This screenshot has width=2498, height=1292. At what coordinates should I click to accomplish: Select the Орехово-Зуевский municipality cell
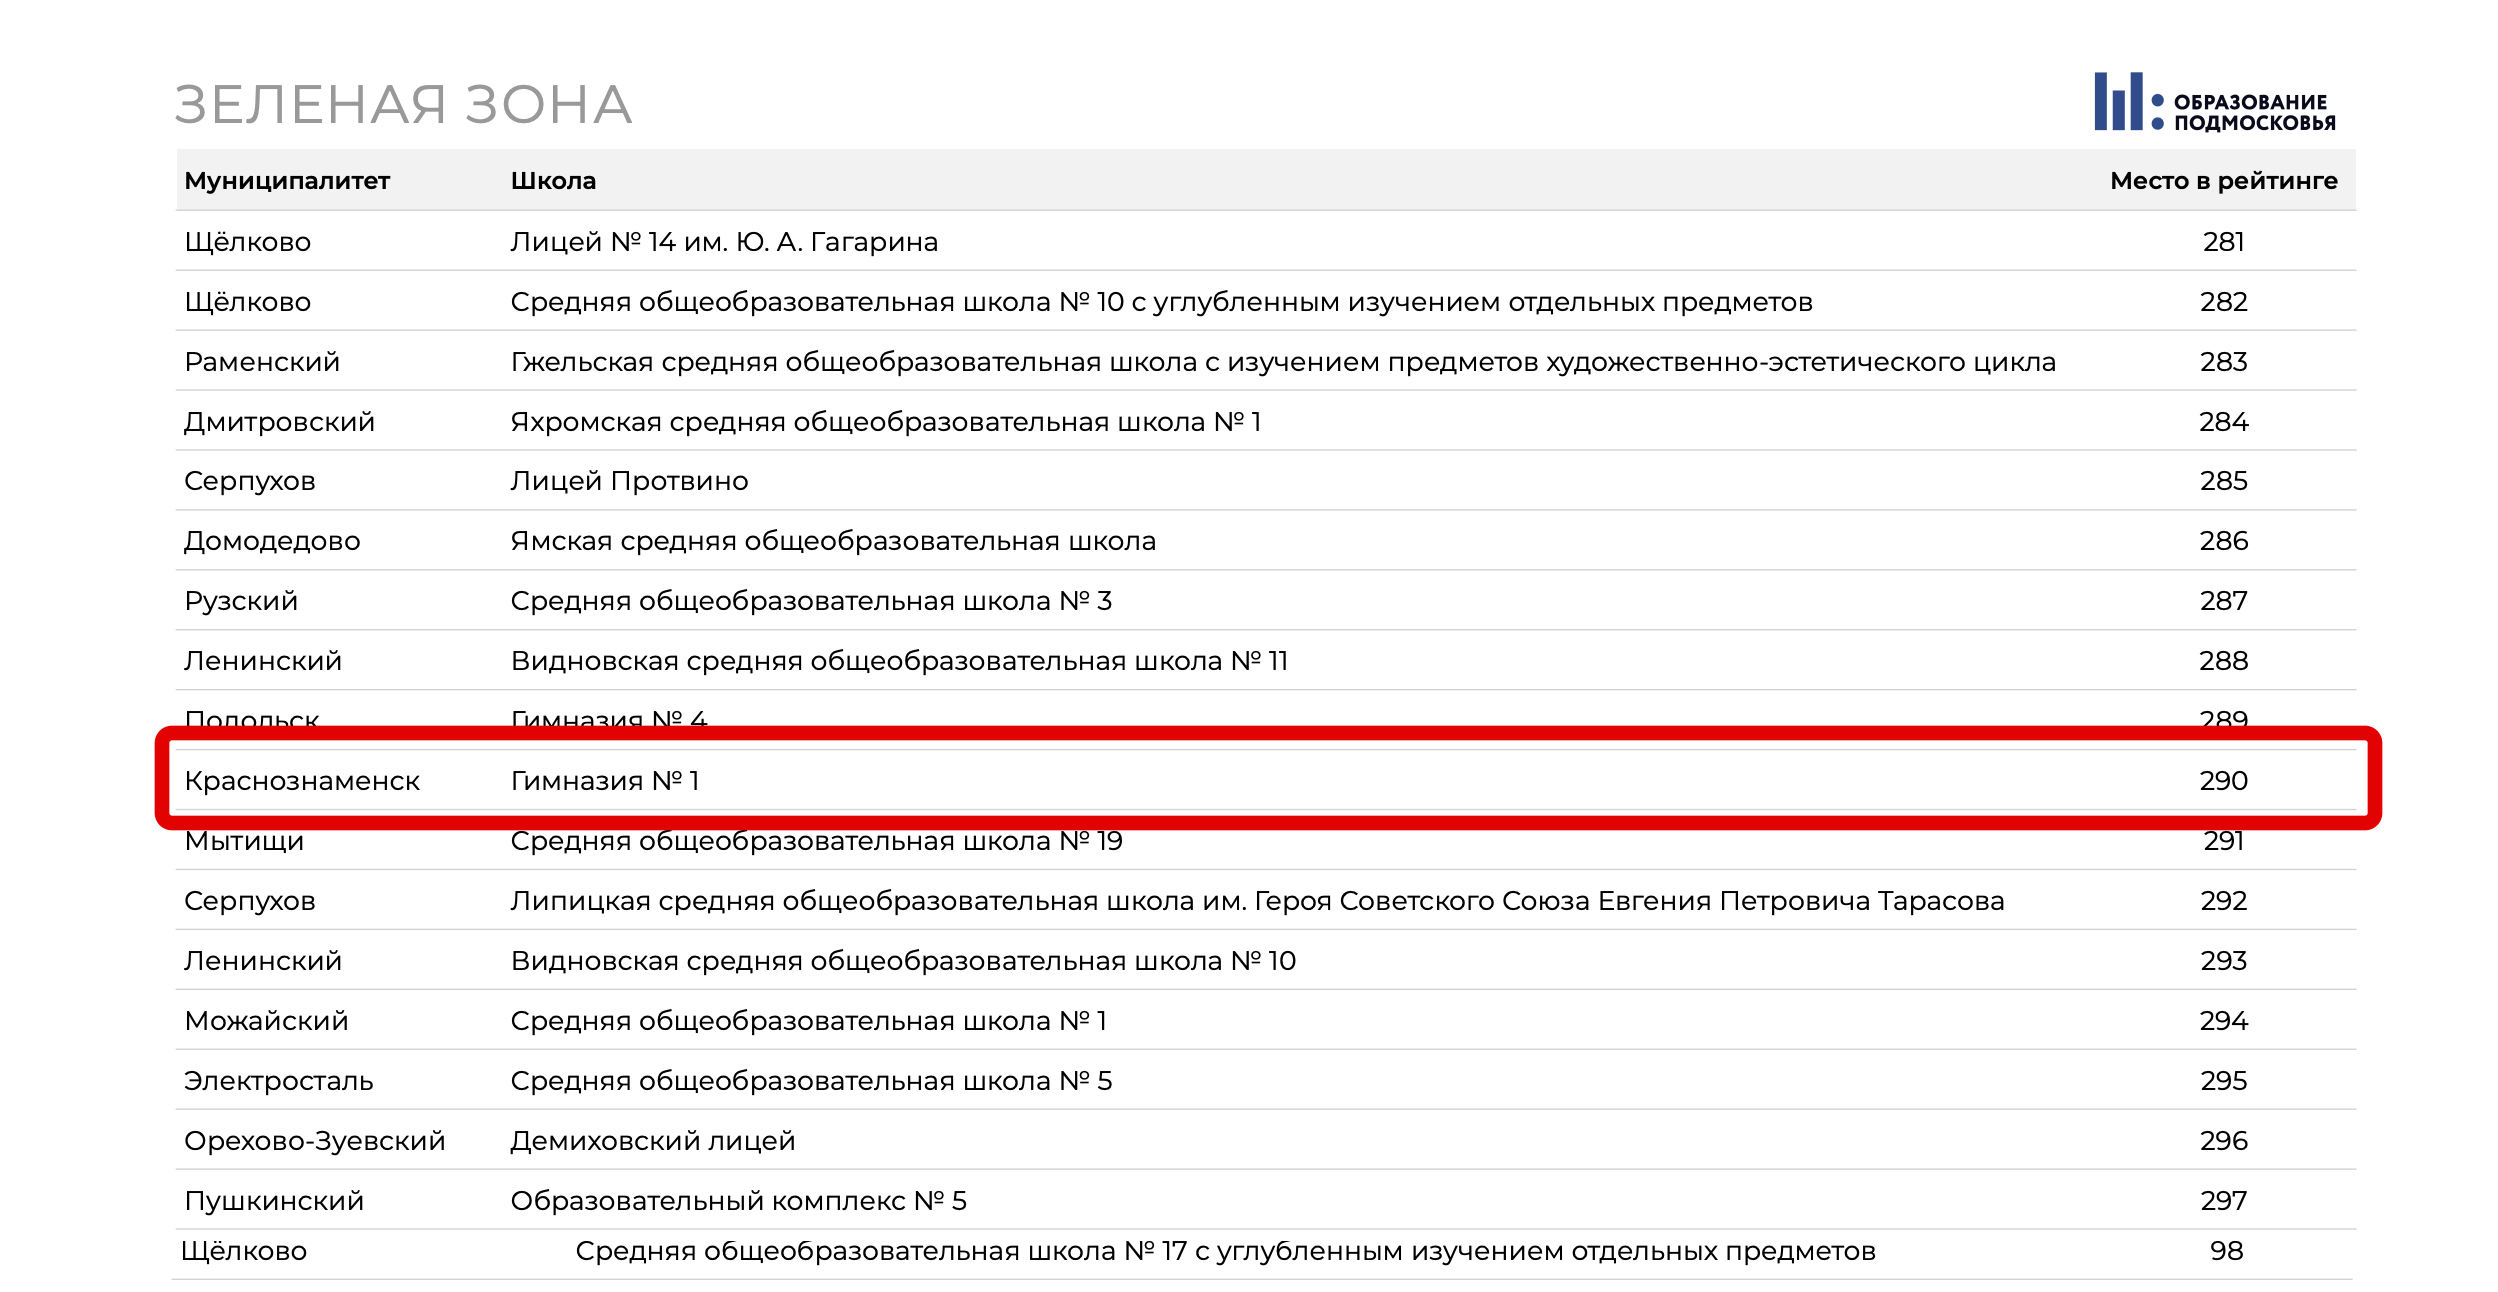(x=315, y=1141)
